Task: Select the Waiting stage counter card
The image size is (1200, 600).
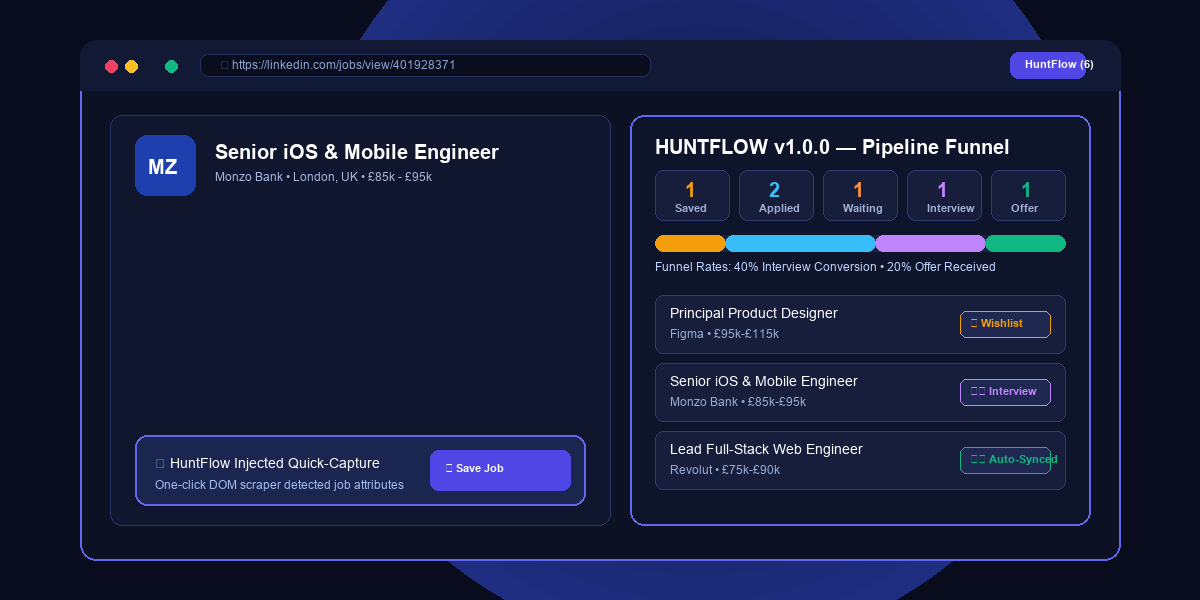Action: [860, 196]
